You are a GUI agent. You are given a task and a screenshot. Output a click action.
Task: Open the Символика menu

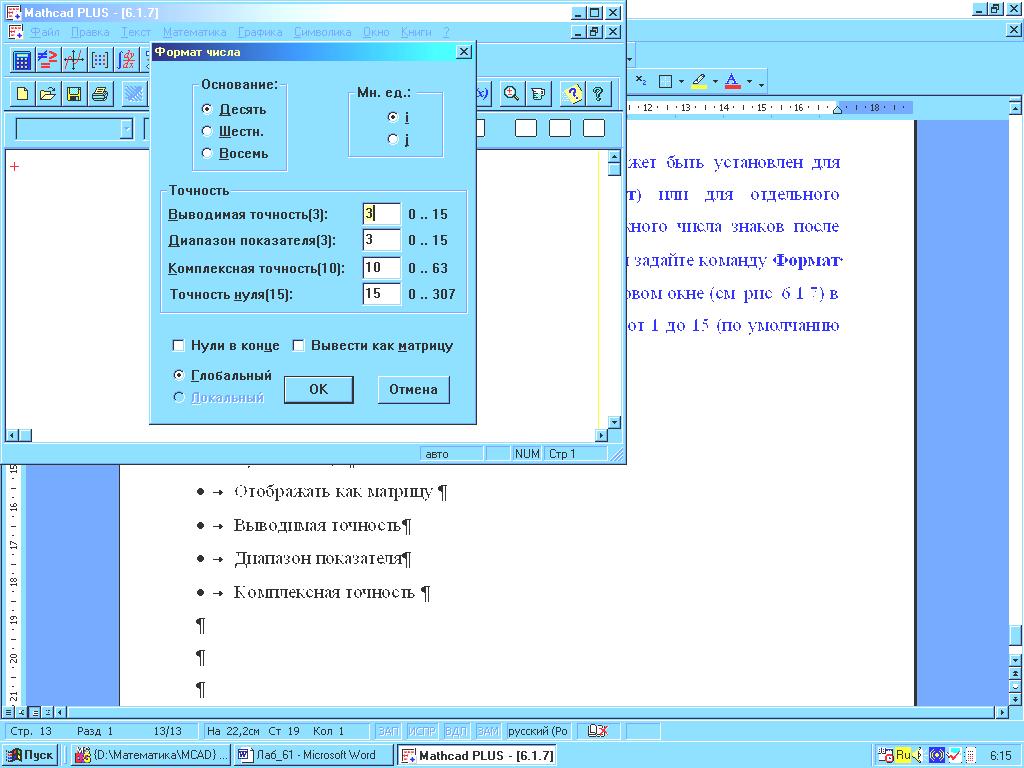(x=323, y=32)
